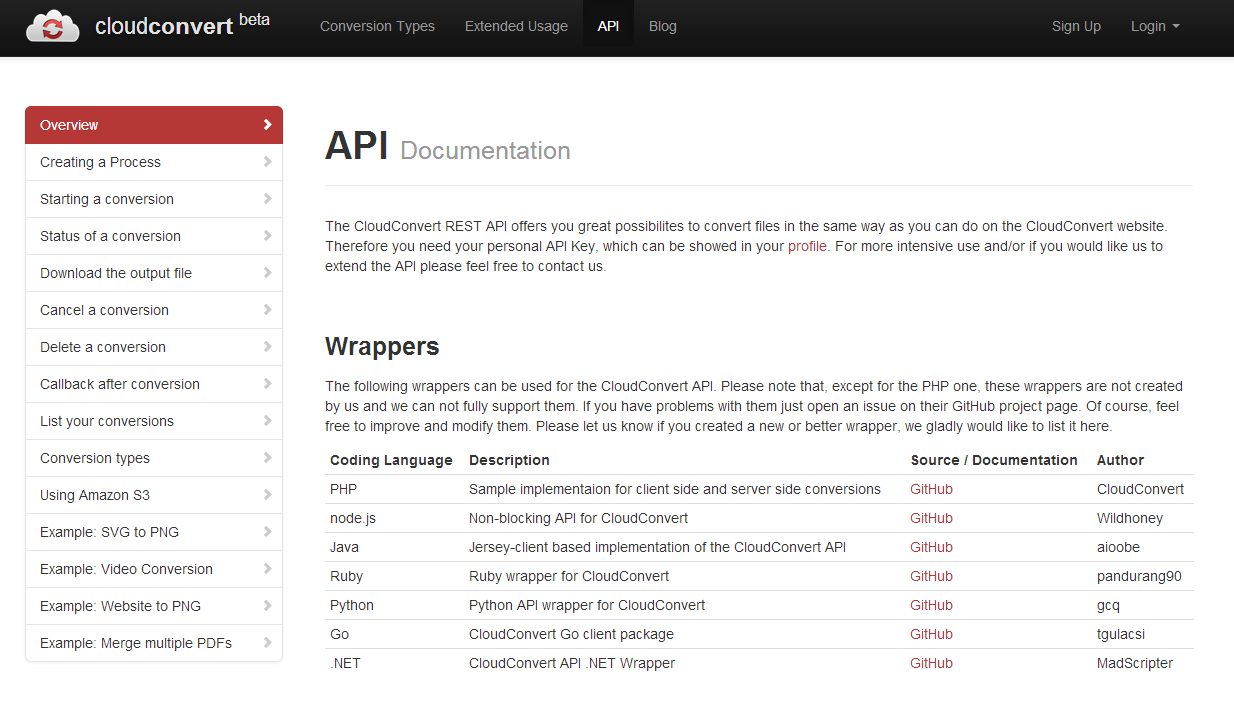Open the GitHub link for Python wrapper
Image resolution: width=1234 pixels, height=714 pixels.
tap(931, 605)
